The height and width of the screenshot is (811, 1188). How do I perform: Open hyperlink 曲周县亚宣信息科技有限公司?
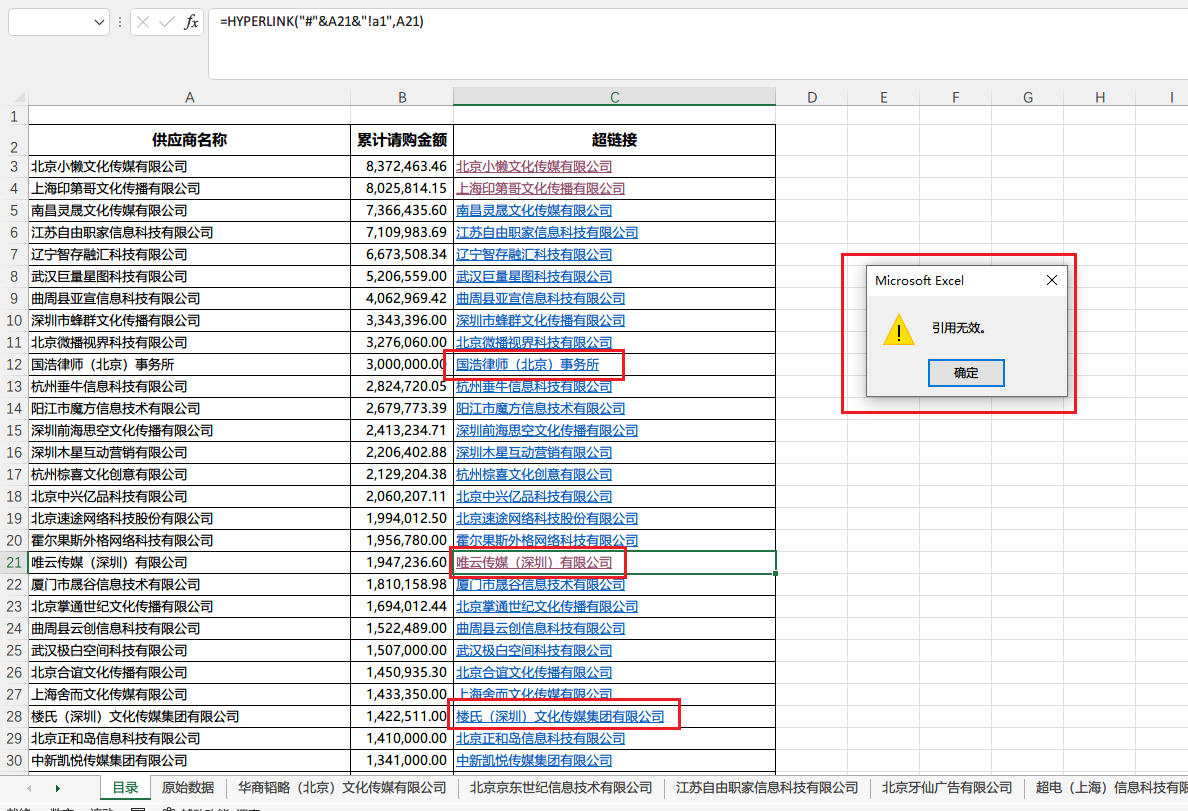tap(540, 299)
